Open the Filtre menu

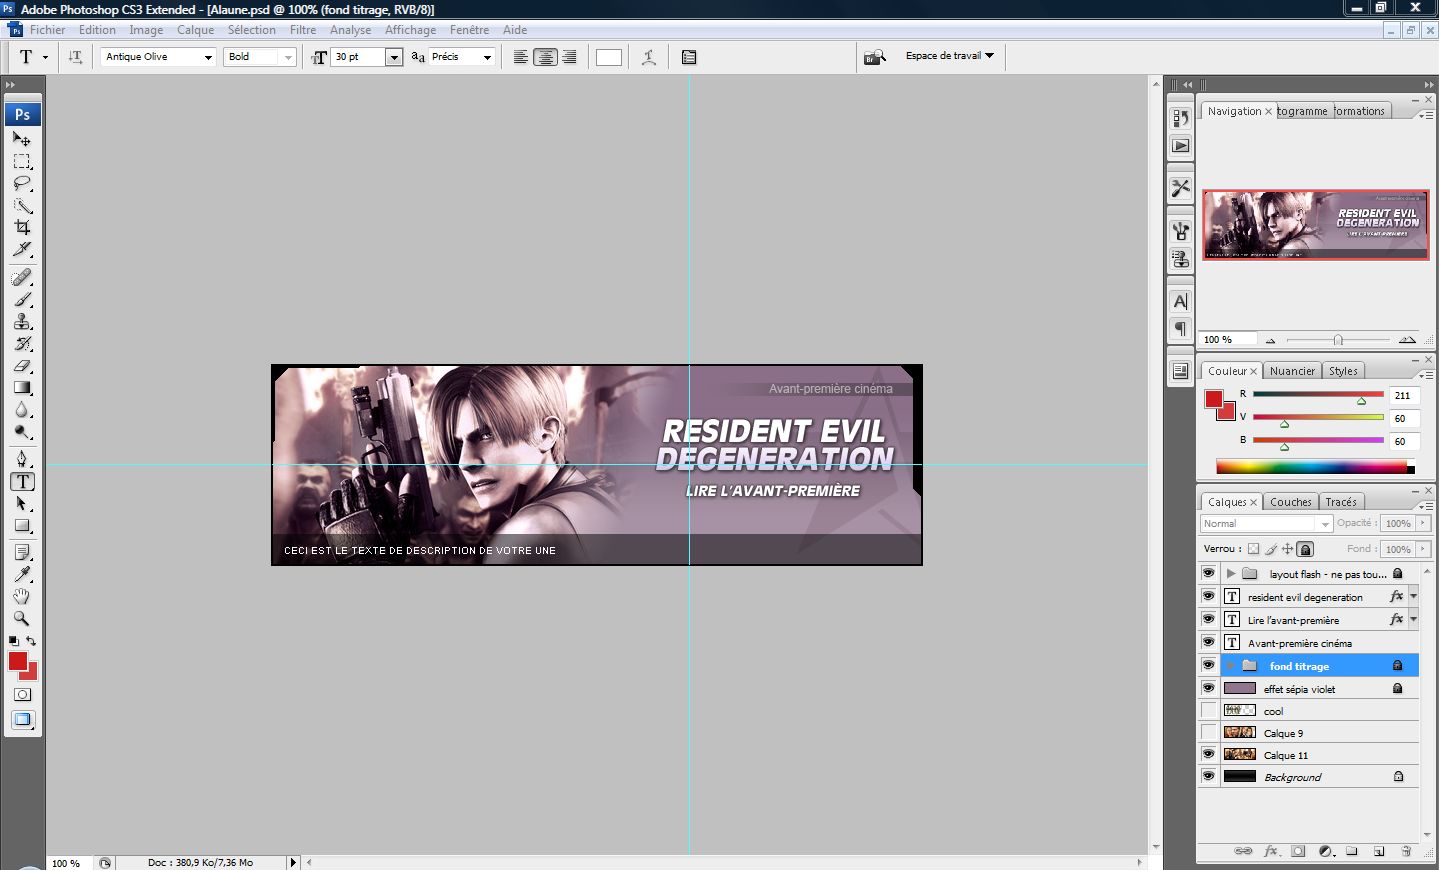click(x=303, y=30)
